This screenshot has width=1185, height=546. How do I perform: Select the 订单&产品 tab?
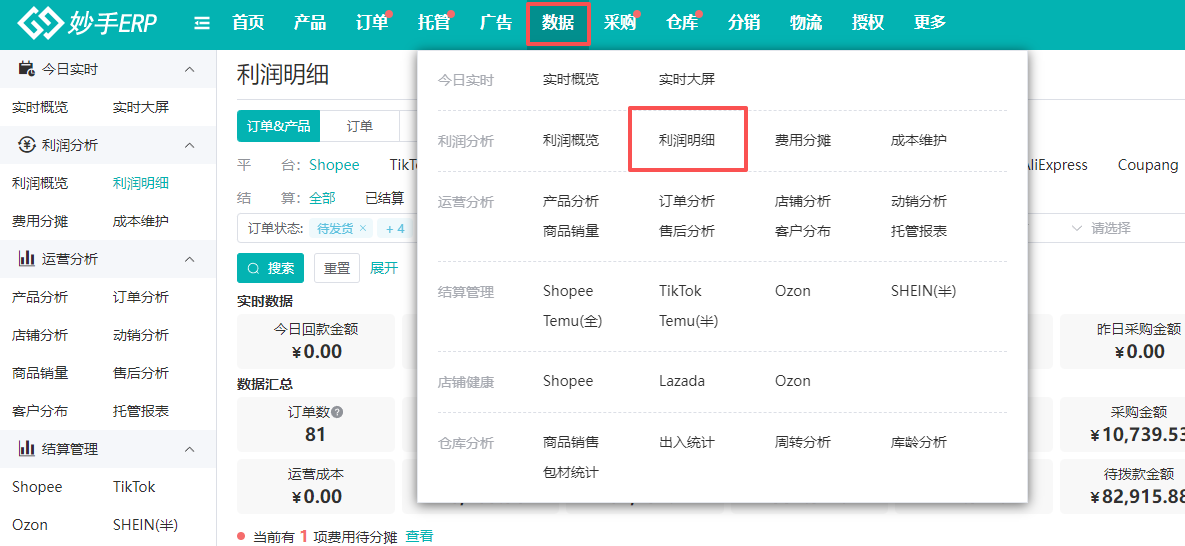279,126
